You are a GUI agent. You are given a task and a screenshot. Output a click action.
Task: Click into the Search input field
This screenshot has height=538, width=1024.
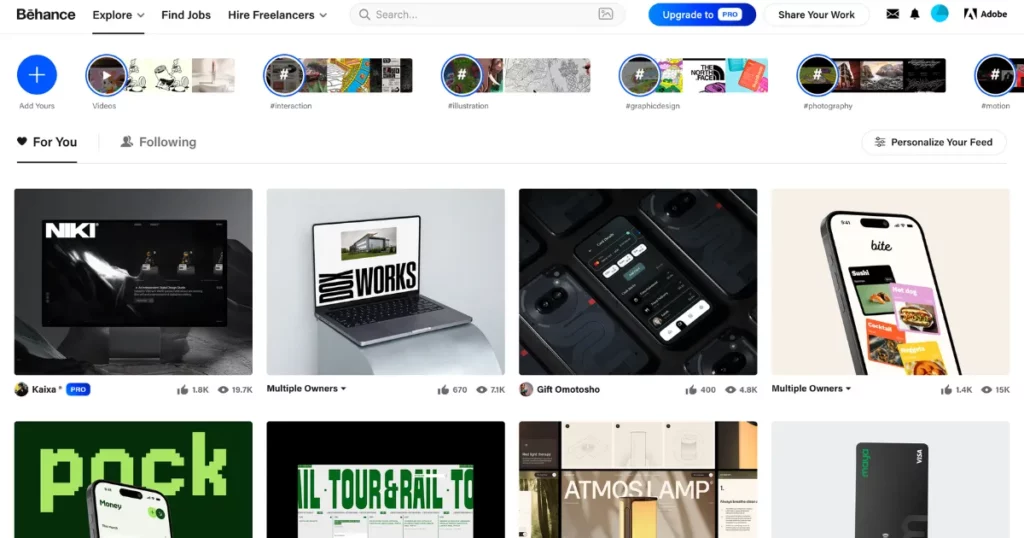tap(480, 15)
